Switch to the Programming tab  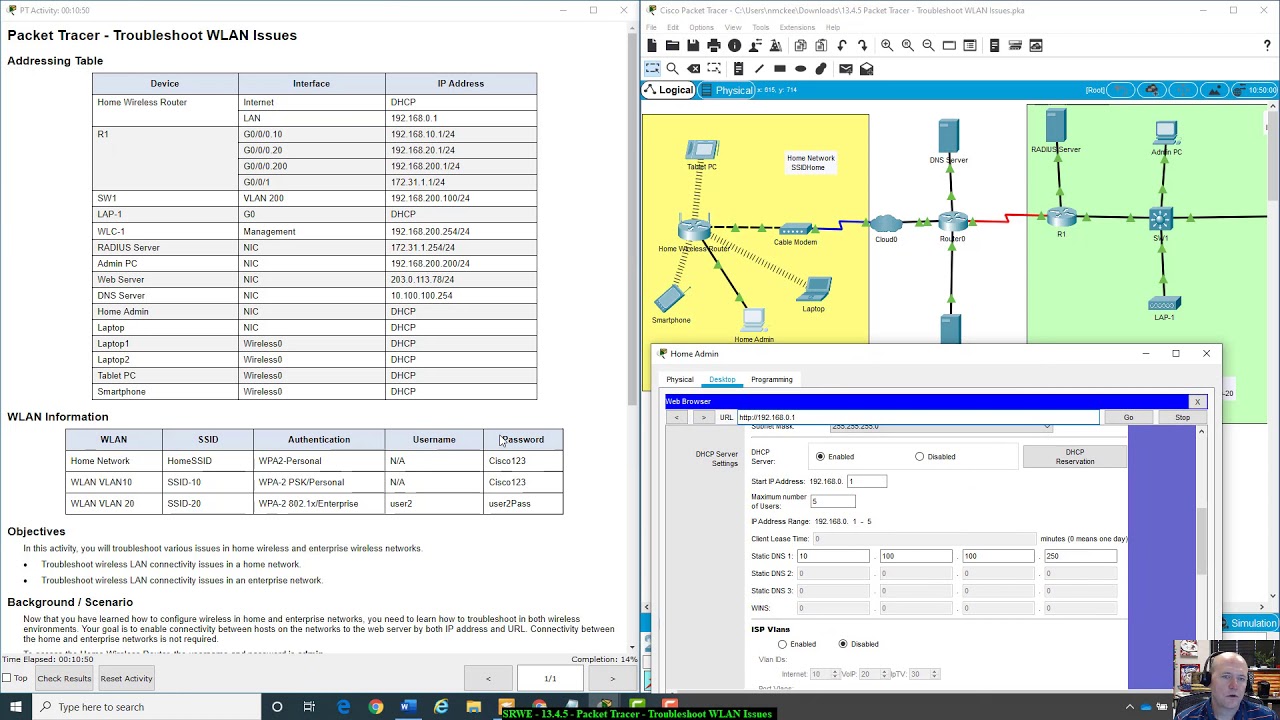(x=771, y=379)
